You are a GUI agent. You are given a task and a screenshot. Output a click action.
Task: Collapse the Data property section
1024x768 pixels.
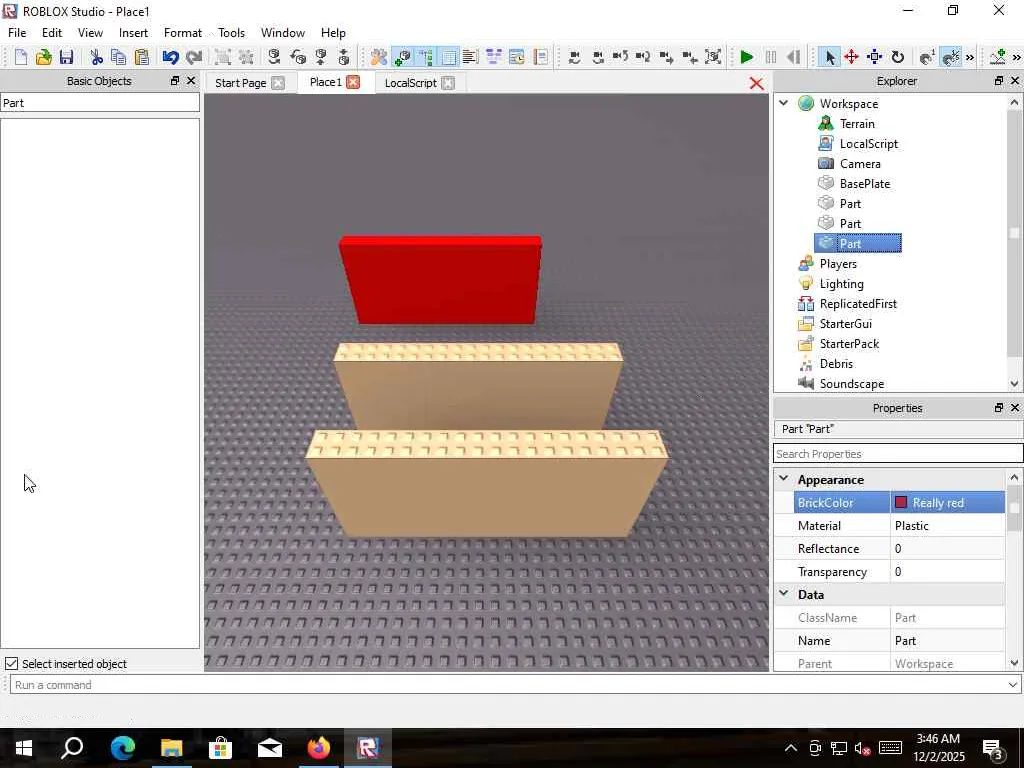click(784, 594)
